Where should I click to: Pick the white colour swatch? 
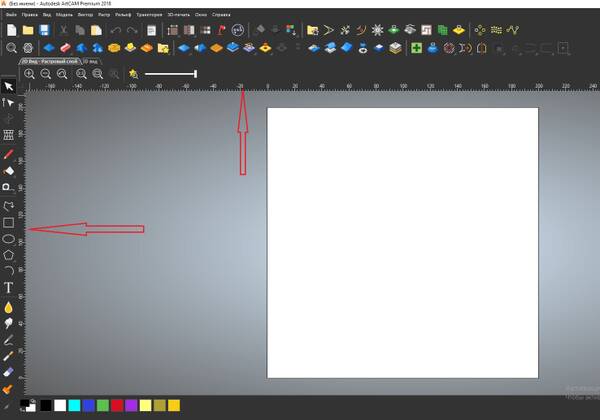click(x=60, y=405)
